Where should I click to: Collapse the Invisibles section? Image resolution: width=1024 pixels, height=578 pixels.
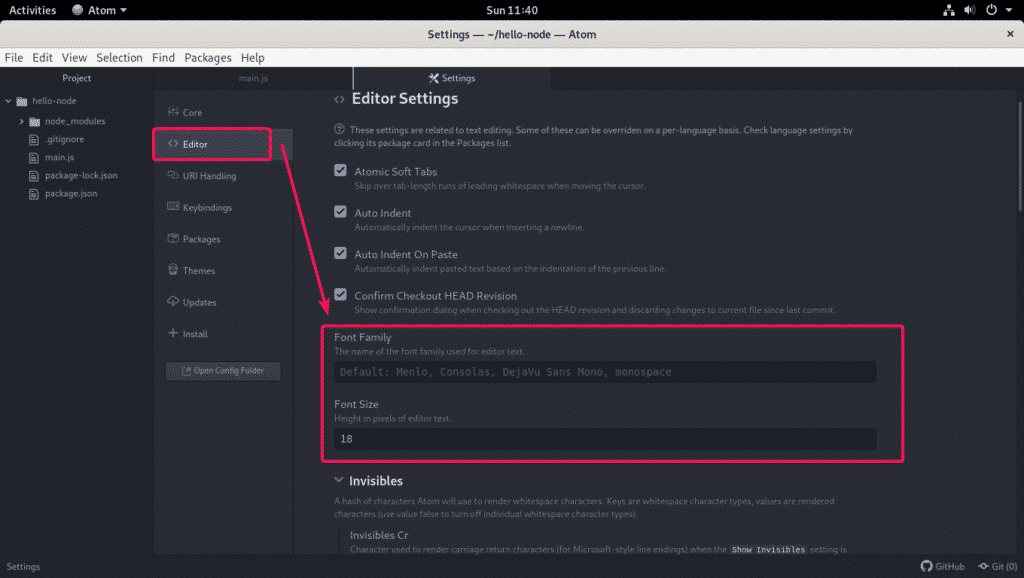pos(338,480)
